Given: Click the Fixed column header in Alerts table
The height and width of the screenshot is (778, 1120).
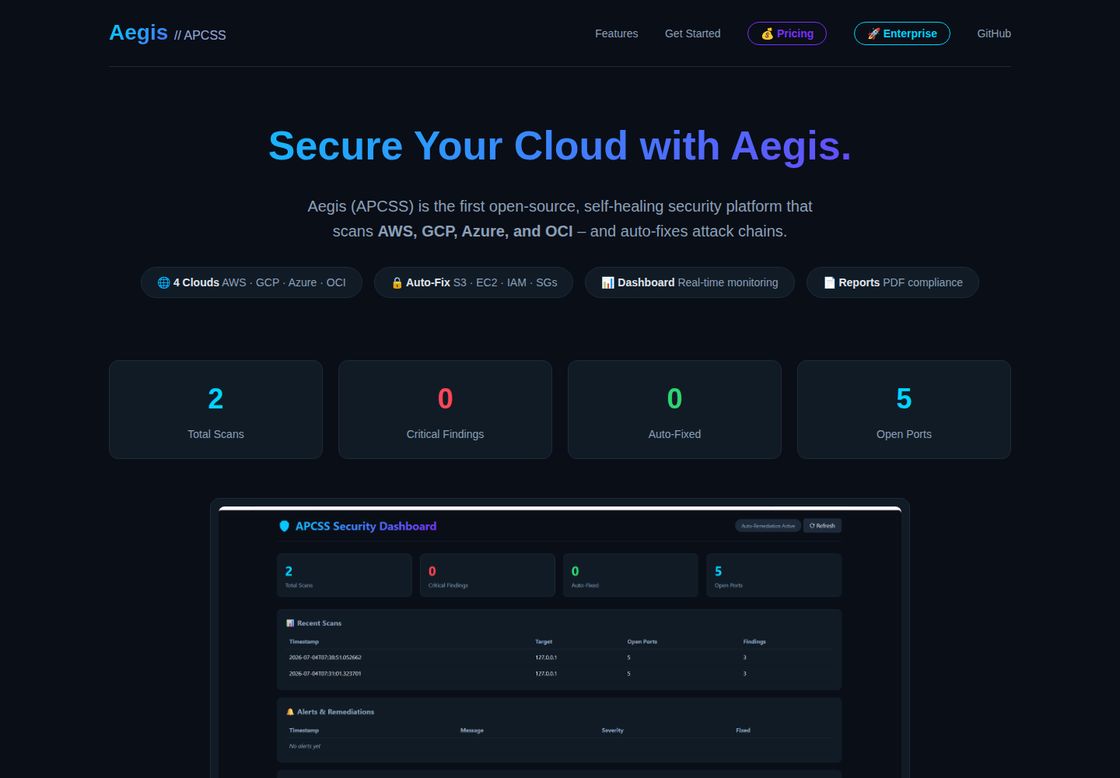Looking at the screenshot, I should [743, 730].
